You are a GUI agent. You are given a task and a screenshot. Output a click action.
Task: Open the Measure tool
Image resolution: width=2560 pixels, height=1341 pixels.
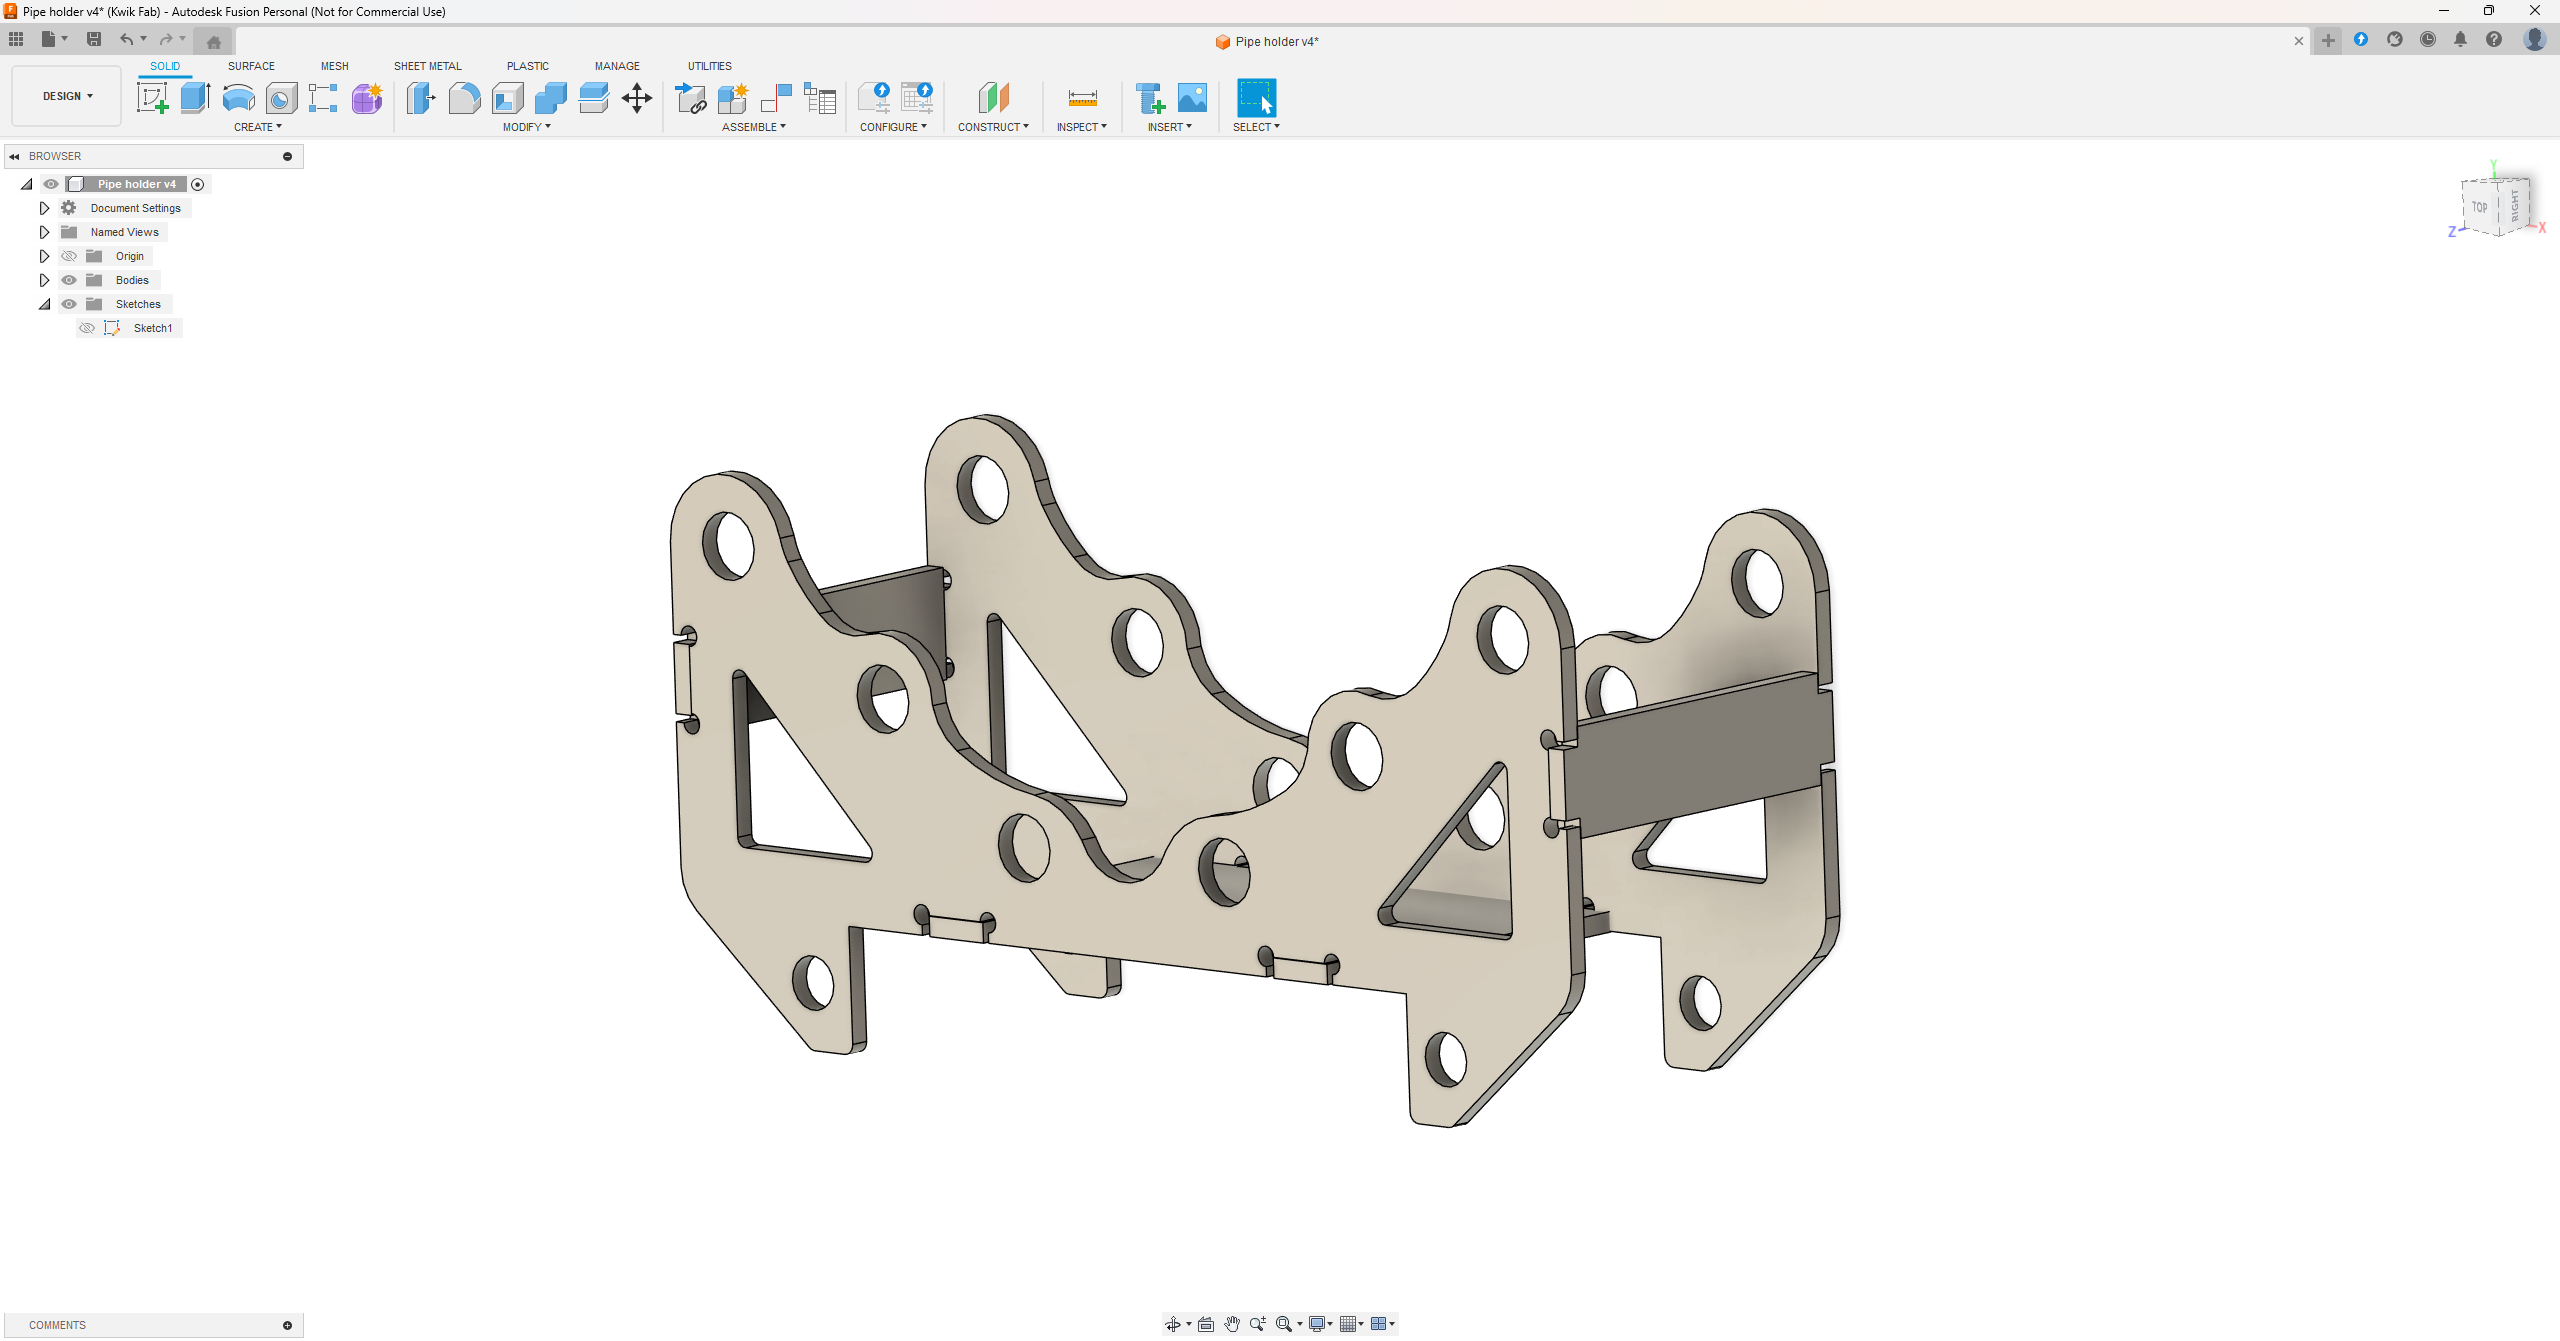click(x=1082, y=98)
